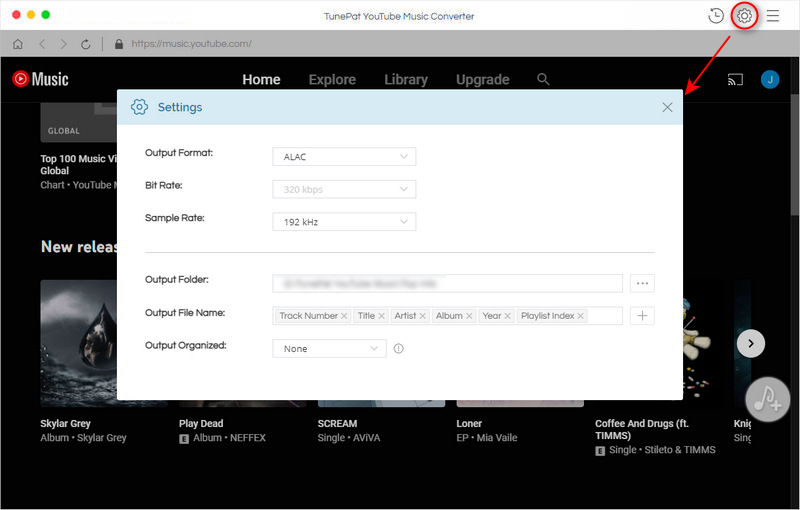Close the Settings dialog
Viewport: 800px width, 510px height.
[x=667, y=107]
